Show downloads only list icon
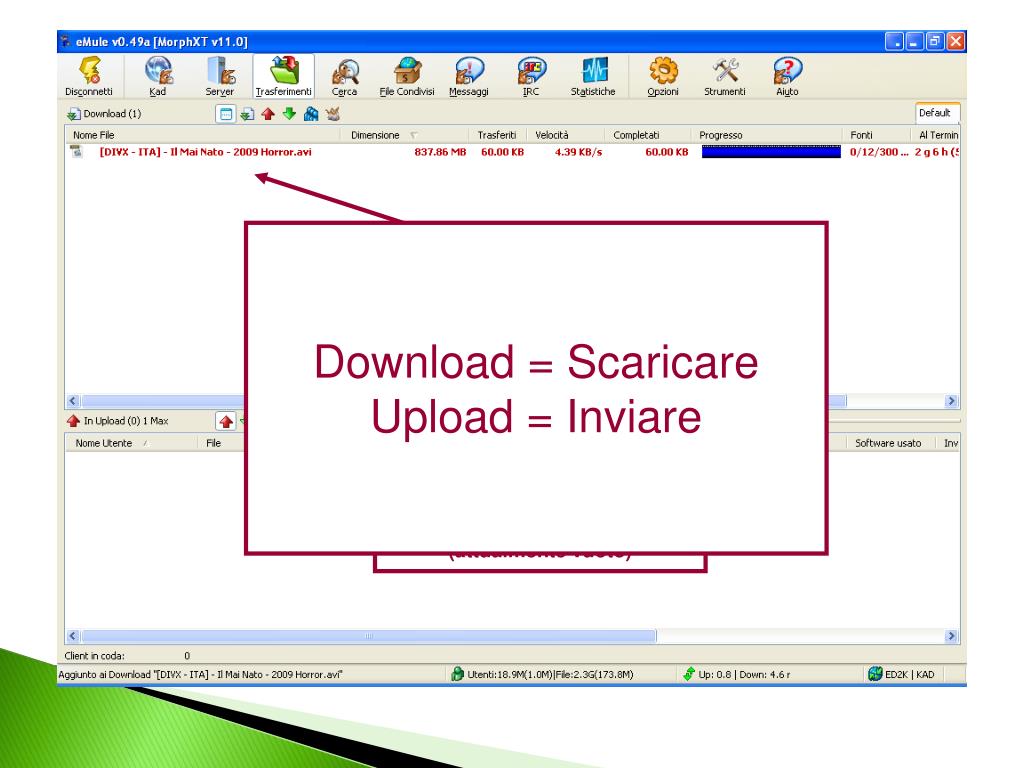The width and height of the screenshot is (1024, 768). (247, 114)
